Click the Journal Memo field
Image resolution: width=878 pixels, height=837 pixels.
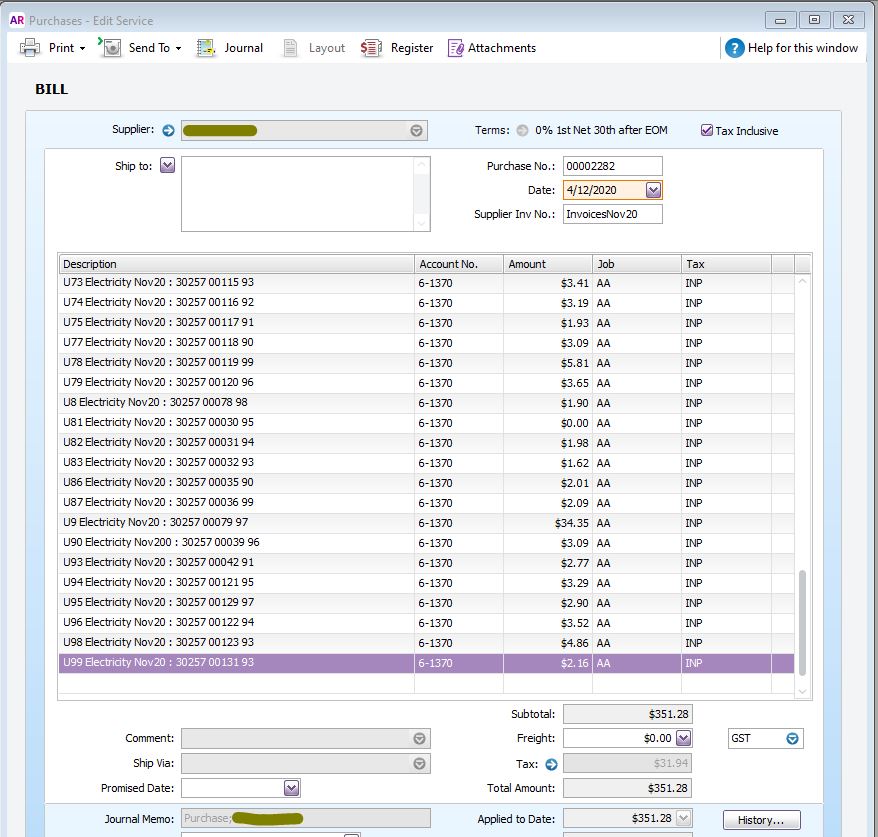305,818
